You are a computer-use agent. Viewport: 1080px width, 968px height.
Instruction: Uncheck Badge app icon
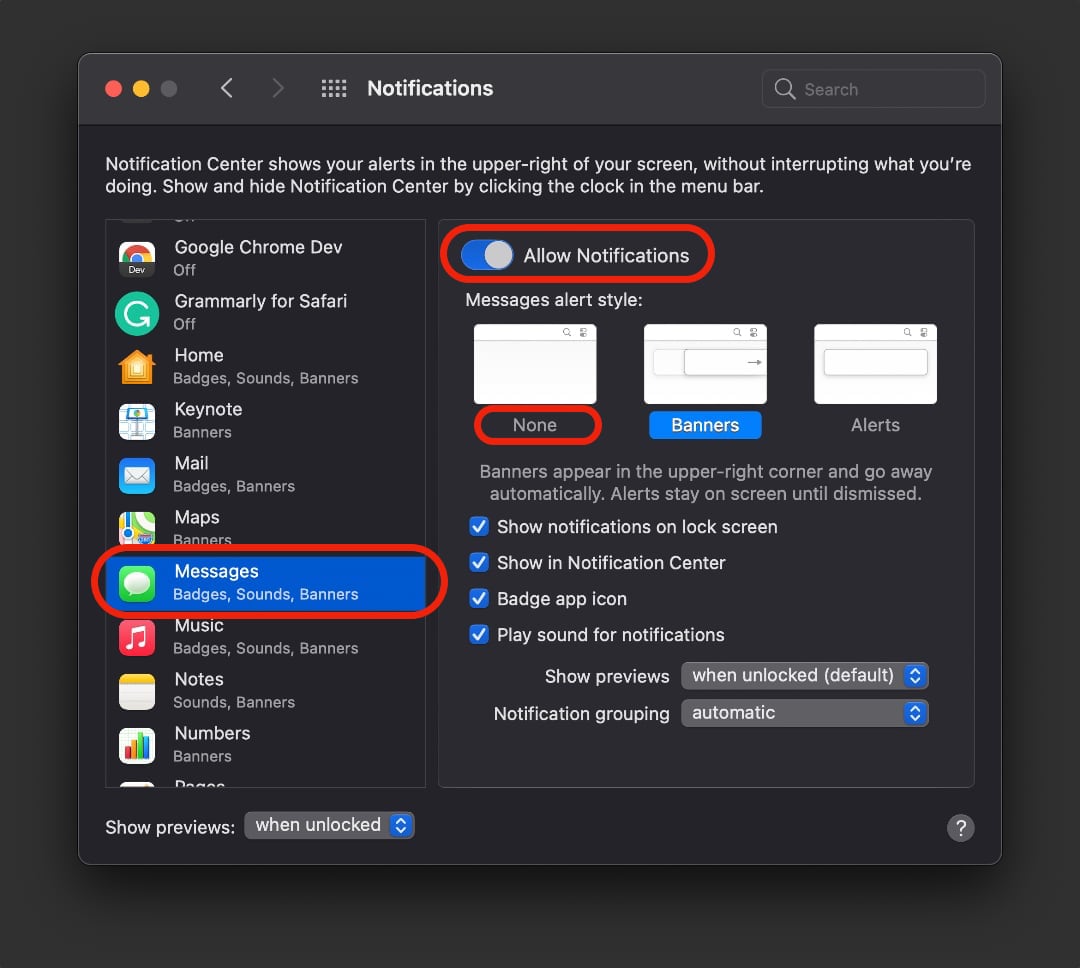coord(479,598)
